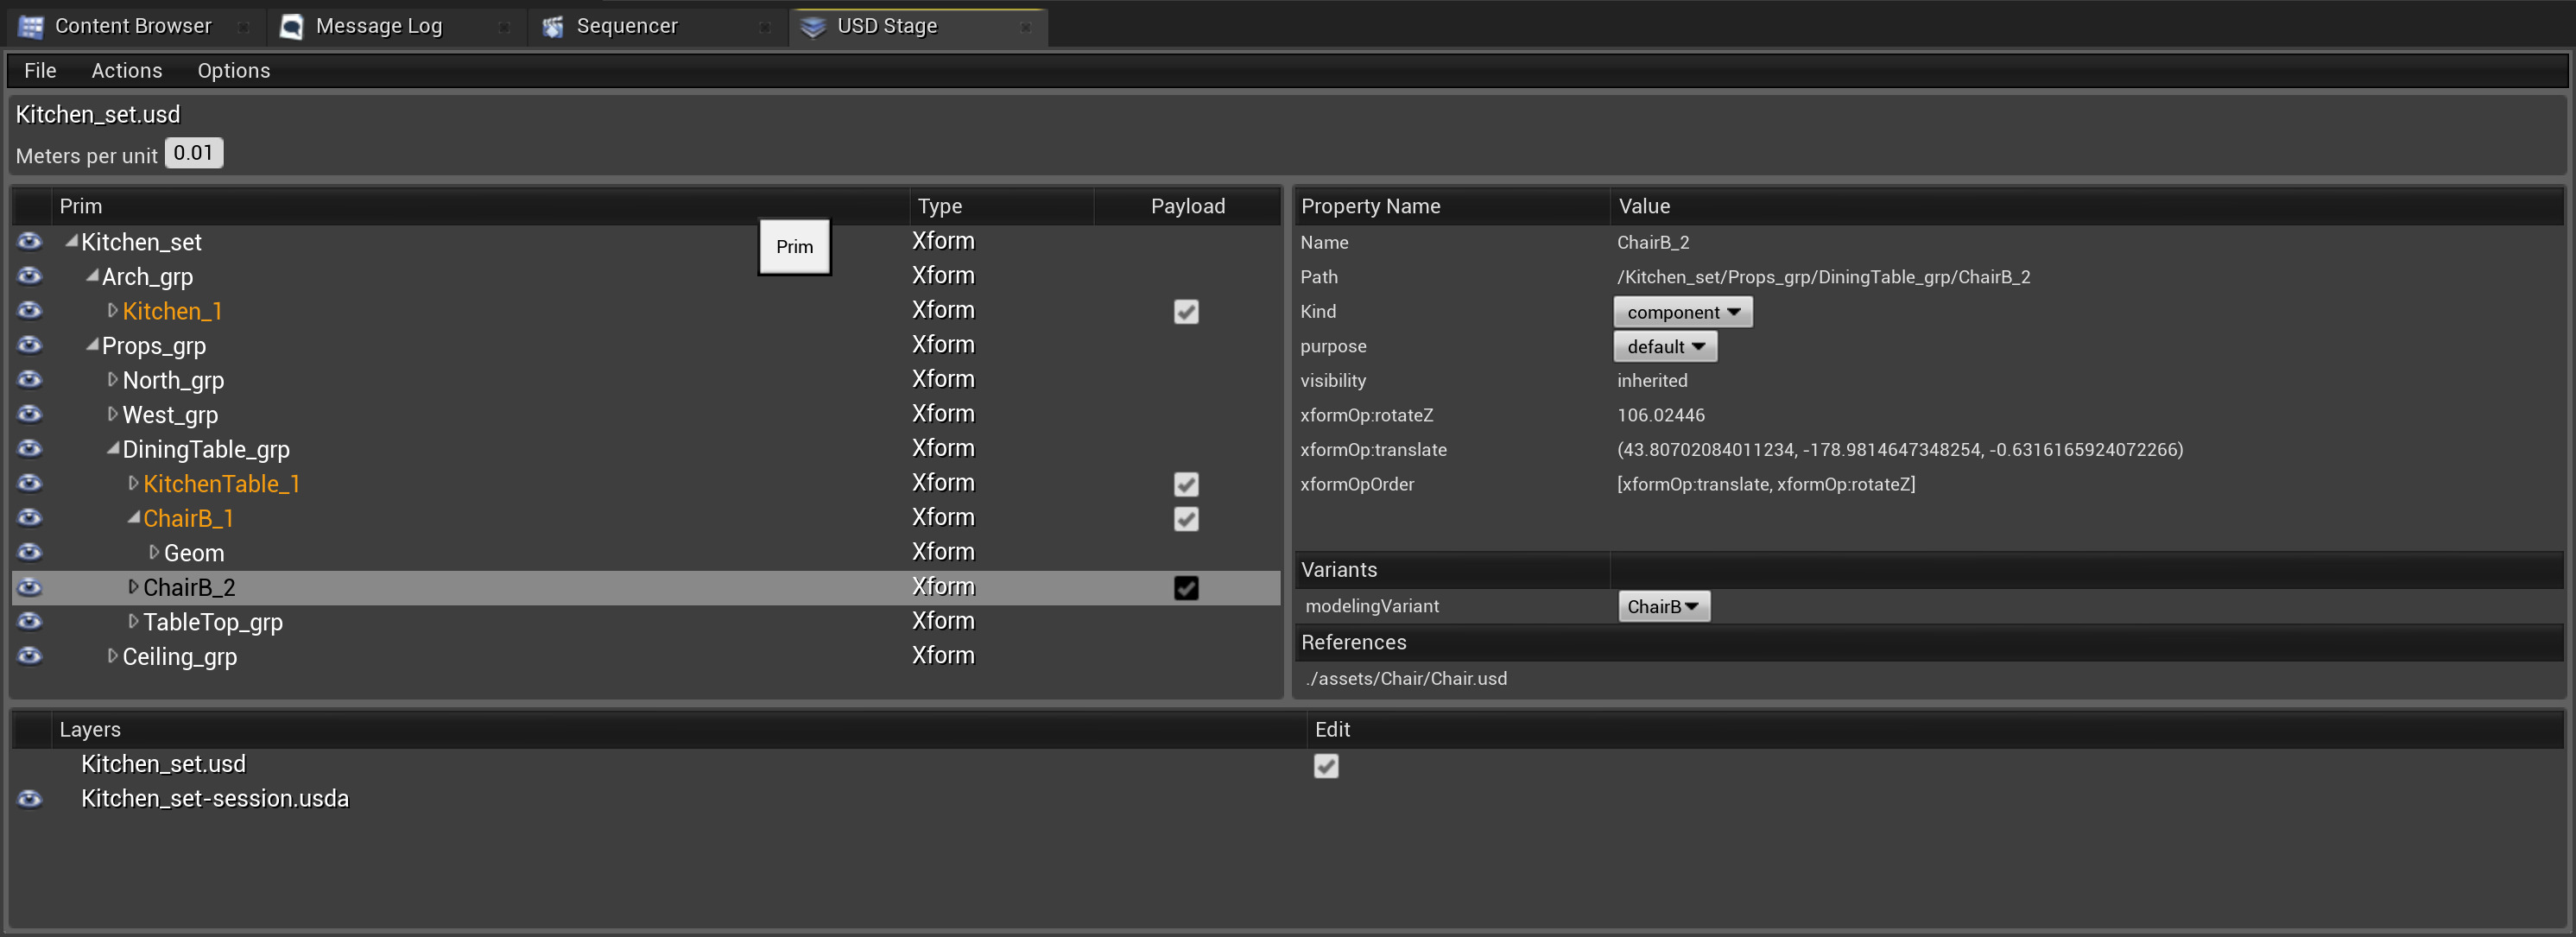Image resolution: width=2576 pixels, height=937 pixels.
Task: Open the Options menu
Action: [233, 71]
